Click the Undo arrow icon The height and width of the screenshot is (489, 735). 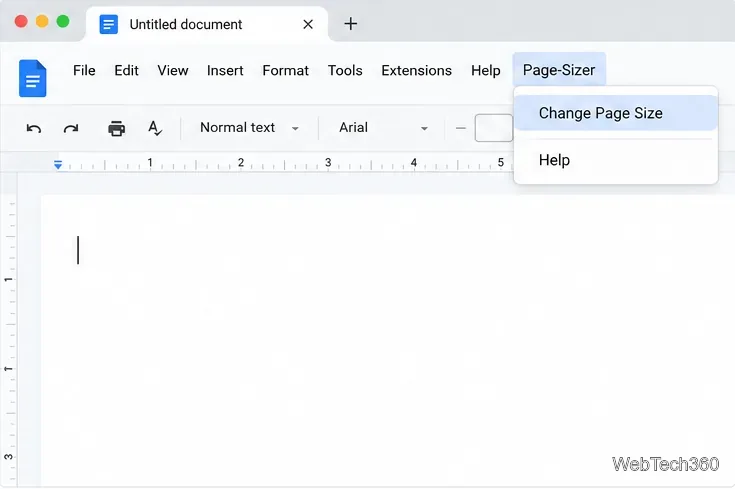click(x=33, y=128)
